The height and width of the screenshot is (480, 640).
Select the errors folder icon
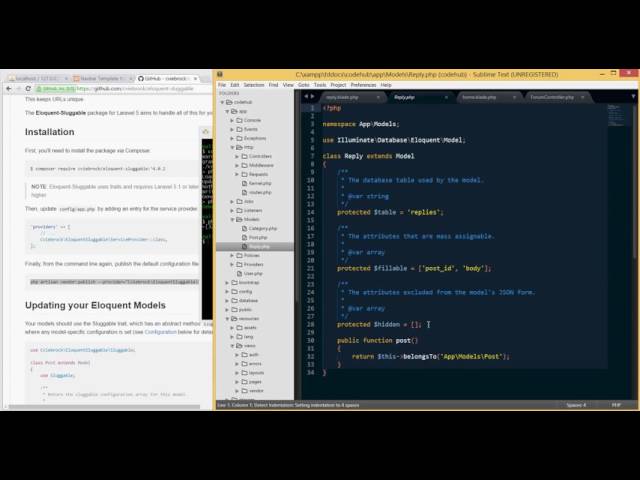[244, 364]
